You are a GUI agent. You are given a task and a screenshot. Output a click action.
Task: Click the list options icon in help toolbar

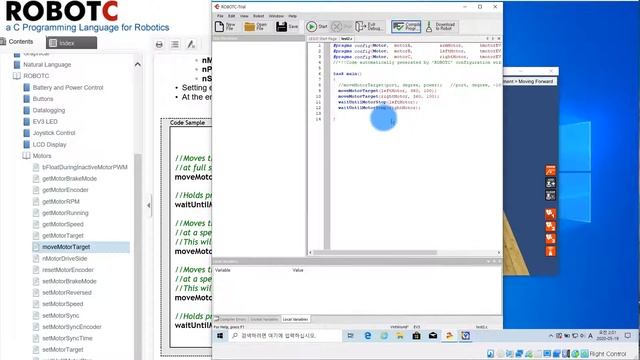pyautogui.click(x=175, y=44)
